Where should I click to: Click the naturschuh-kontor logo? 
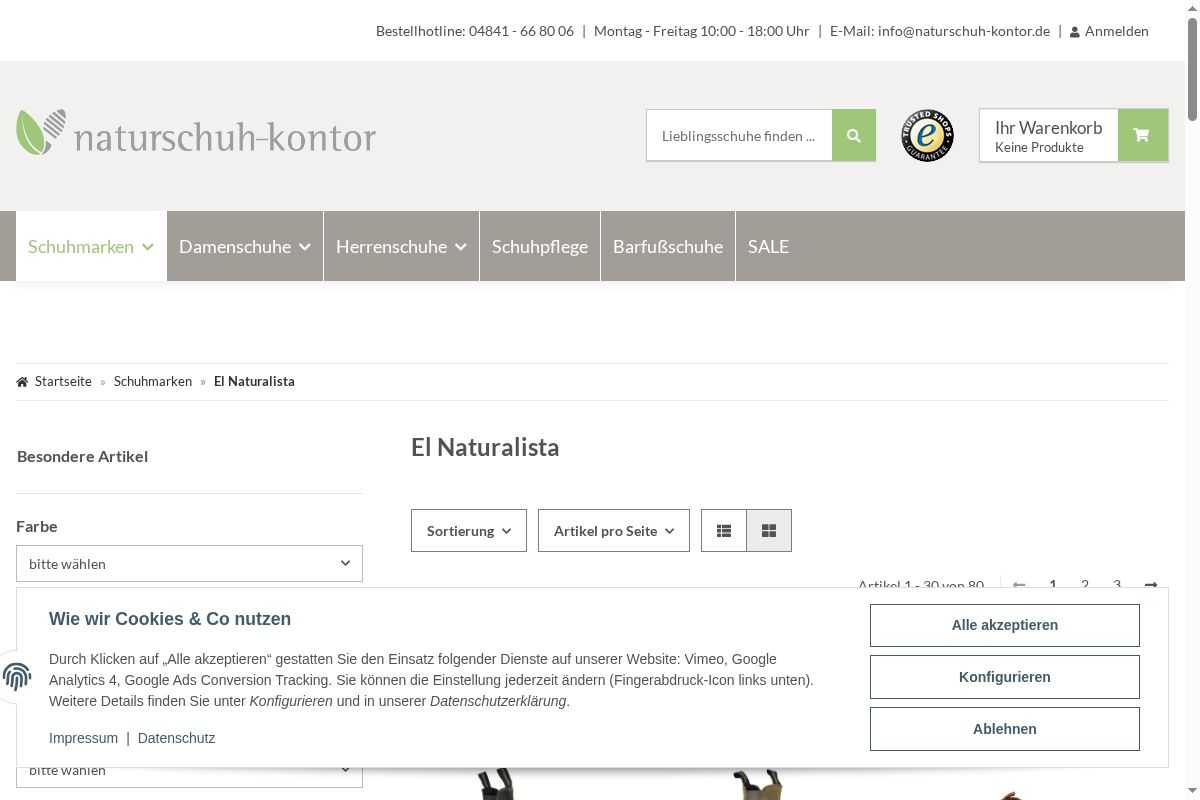coord(196,134)
